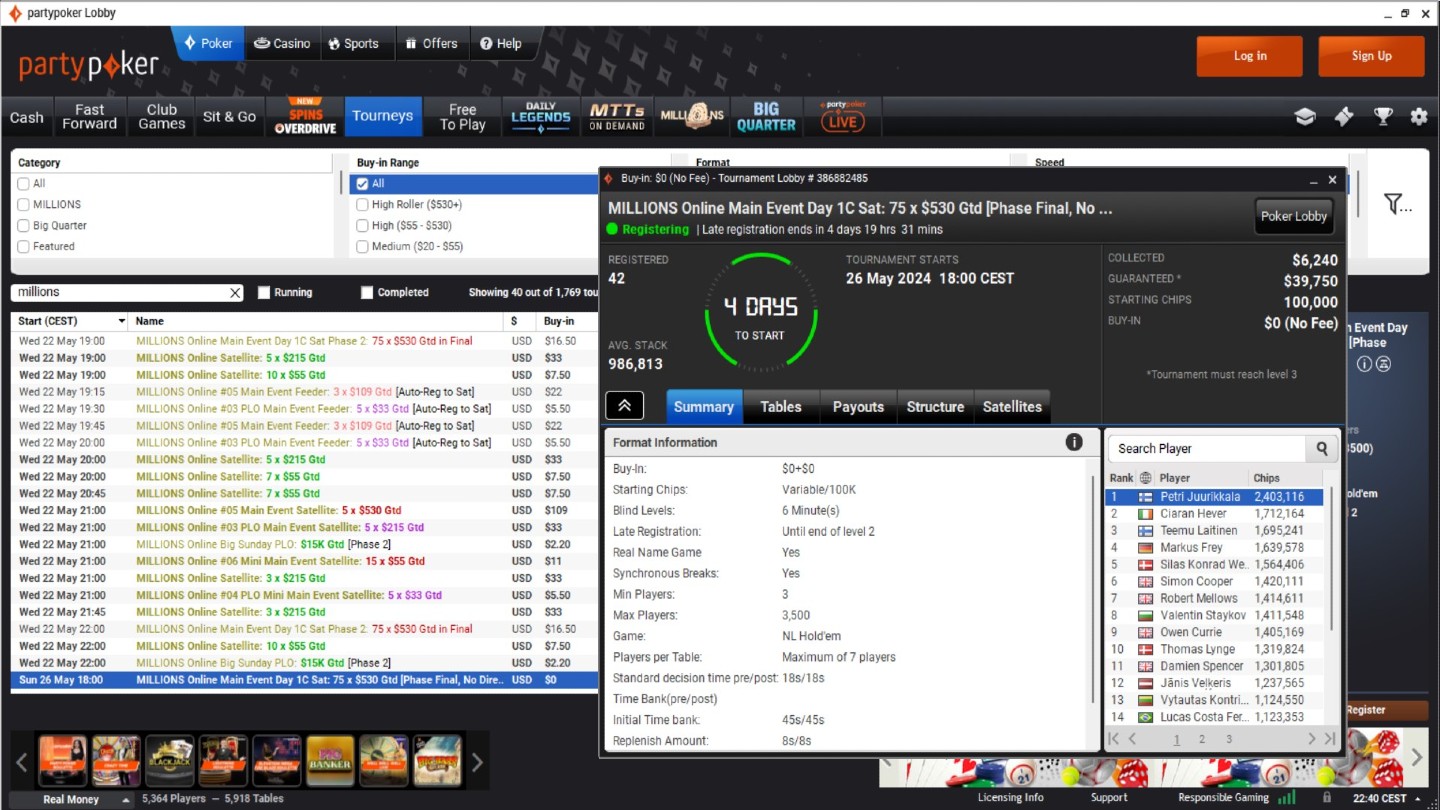
Task: Open the Big Quarter section
Action: click(766, 116)
